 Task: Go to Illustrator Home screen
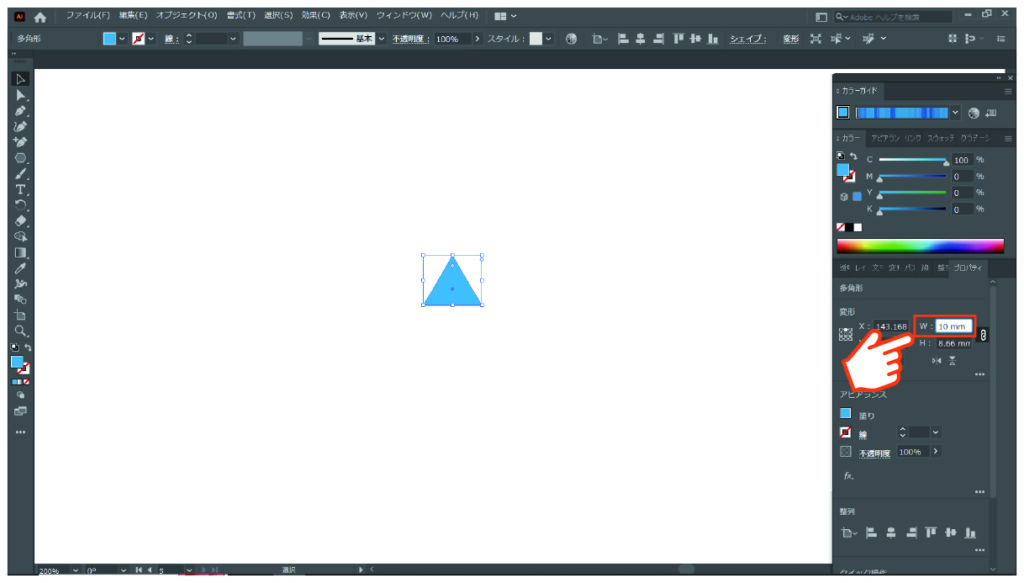coord(40,17)
